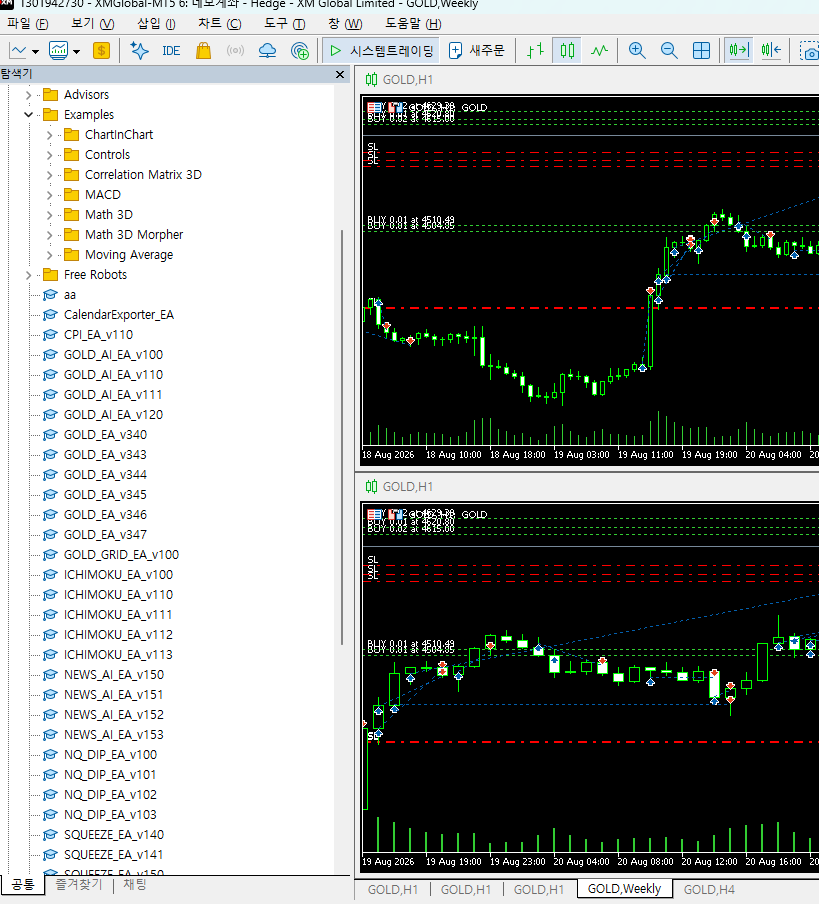
Task: Expand the Advisors folder
Action: click(28, 95)
